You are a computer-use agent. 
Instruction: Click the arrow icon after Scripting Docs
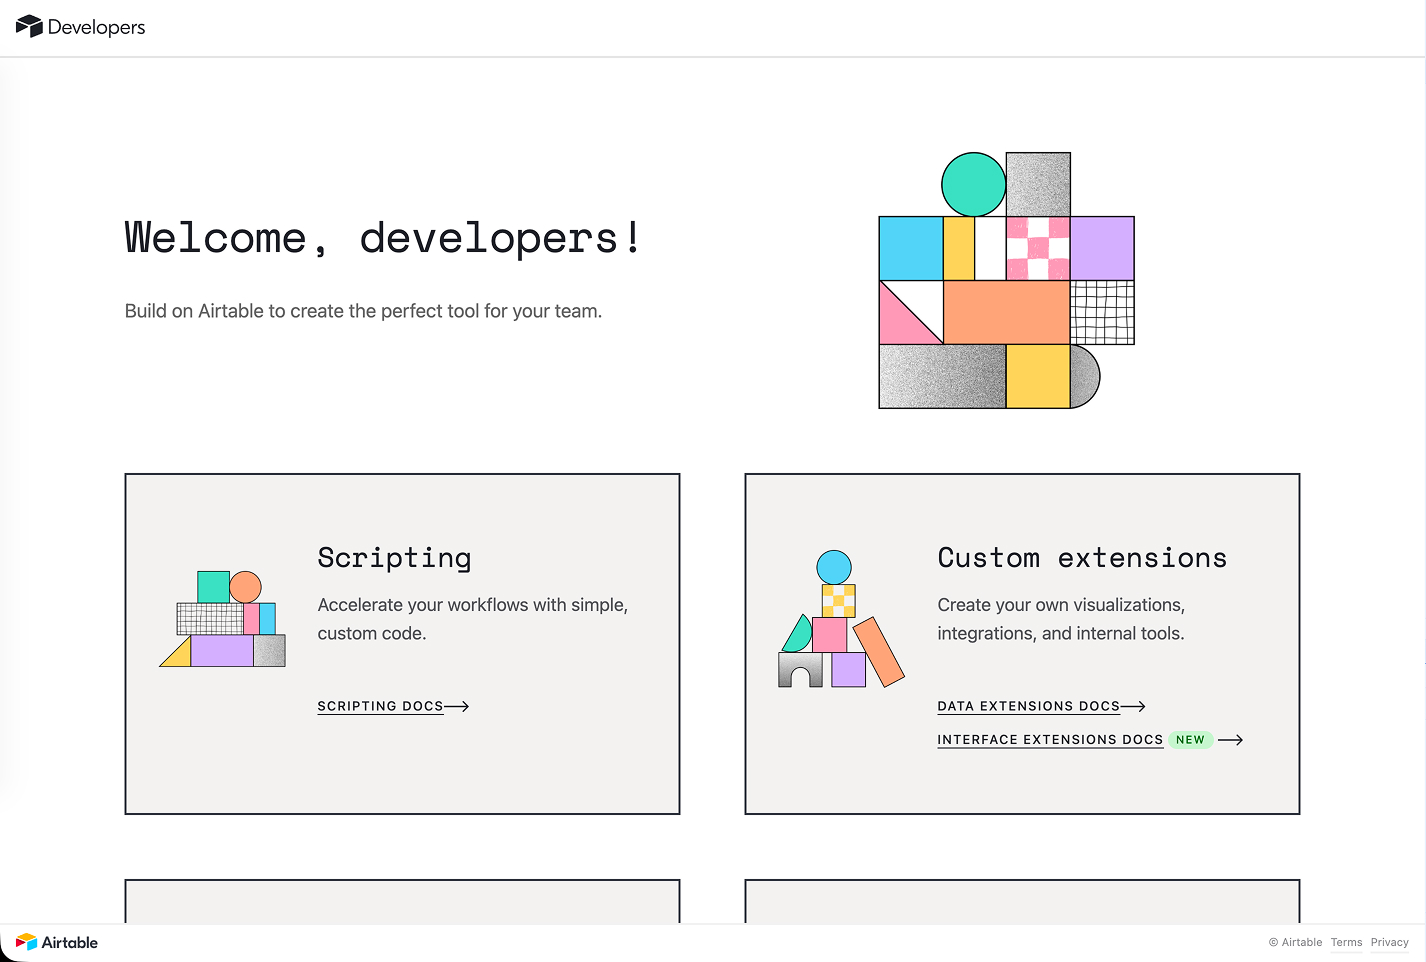[458, 706]
